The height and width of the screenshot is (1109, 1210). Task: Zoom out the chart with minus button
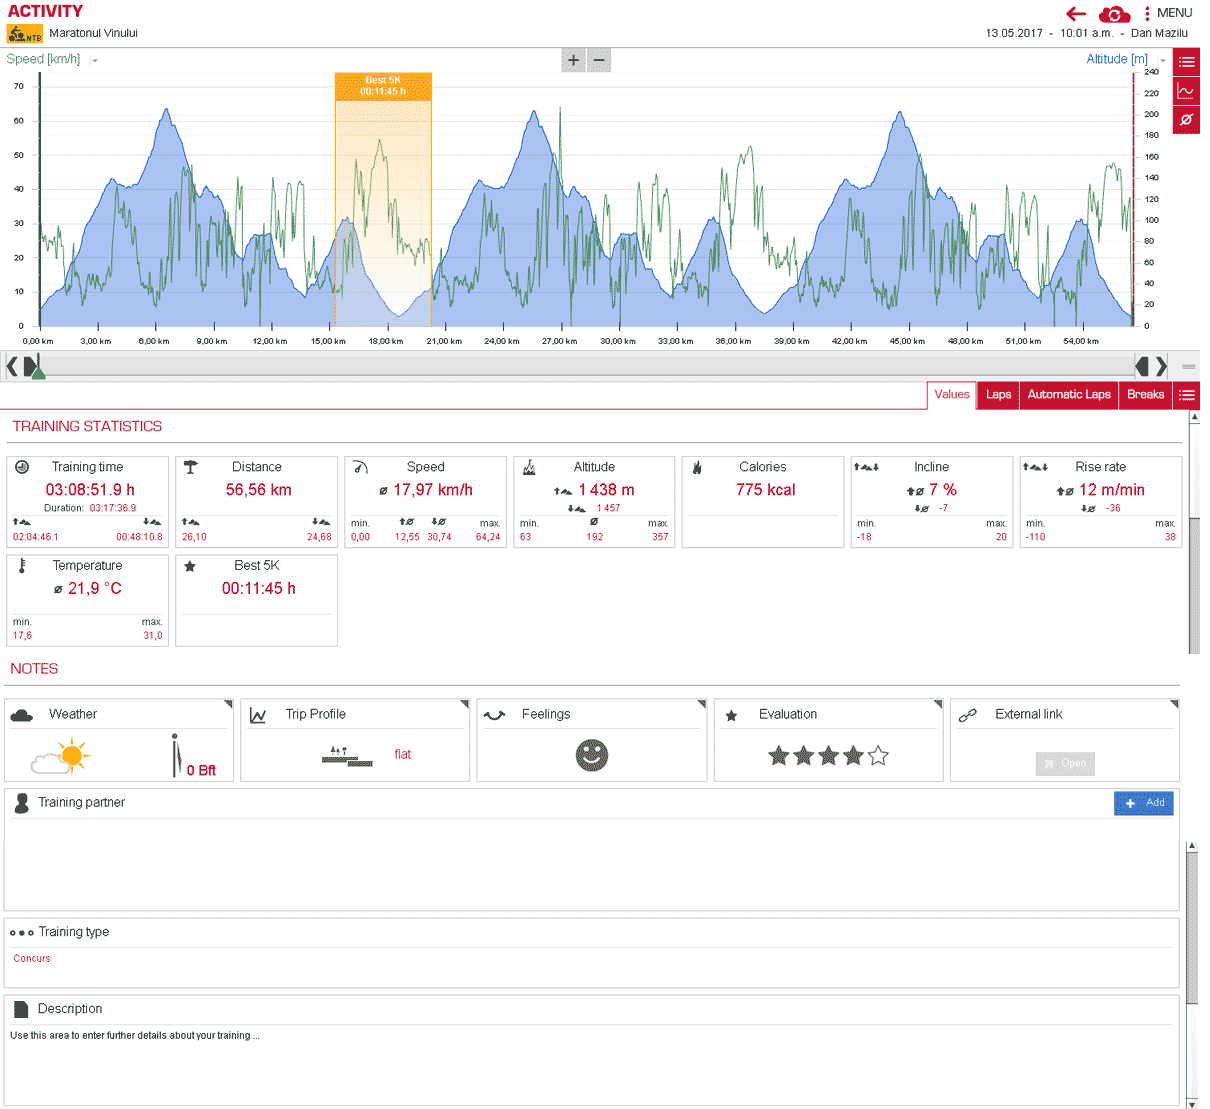coord(599,60)
